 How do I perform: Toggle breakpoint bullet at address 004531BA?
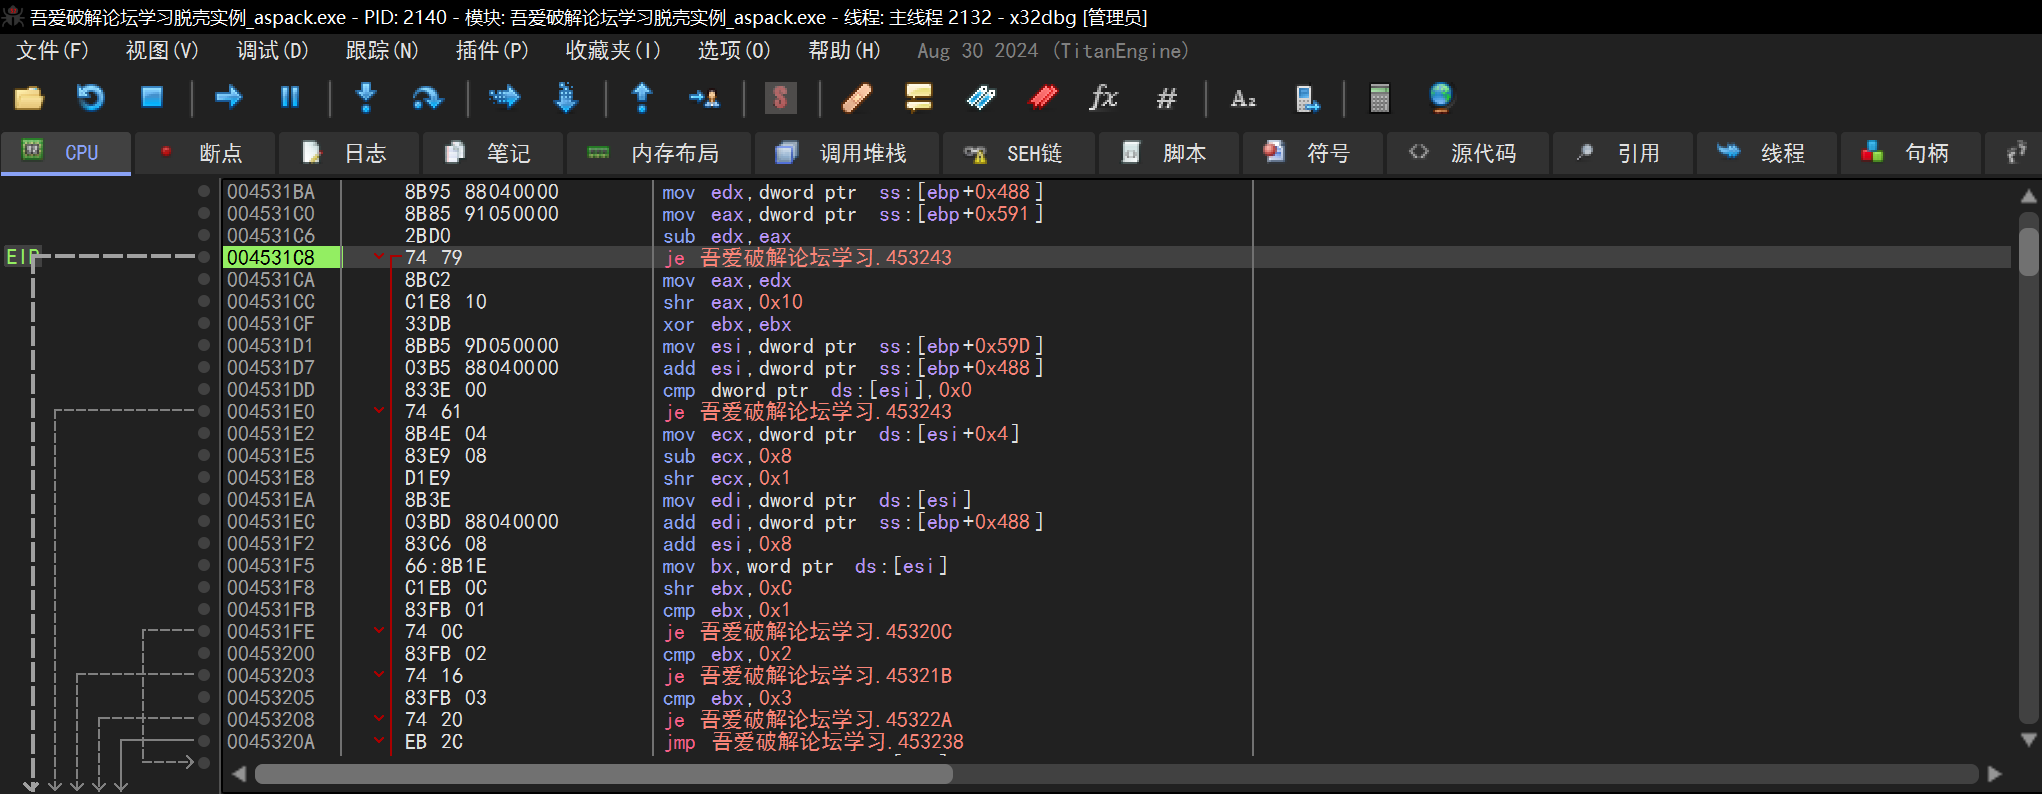click(x=204, y=192)
